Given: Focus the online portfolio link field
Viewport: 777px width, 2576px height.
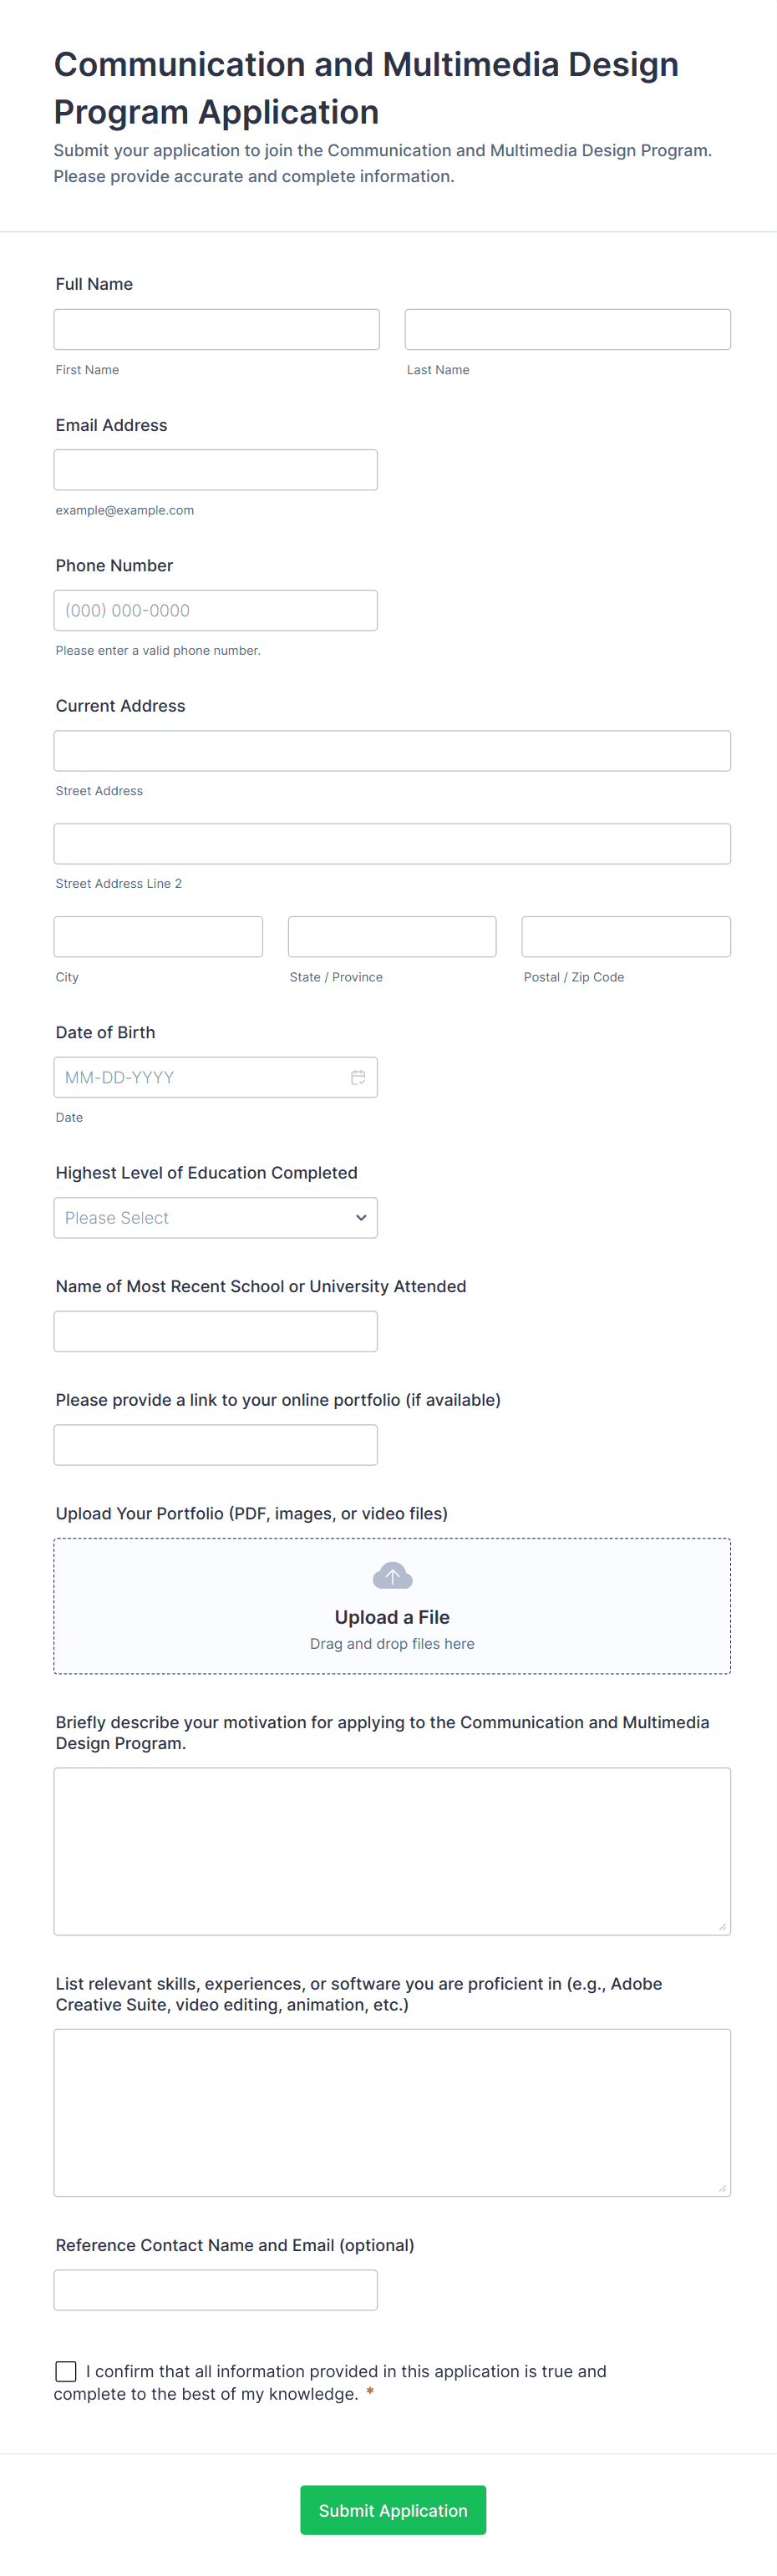Looking at the screenshot, I should point(215,1444).
